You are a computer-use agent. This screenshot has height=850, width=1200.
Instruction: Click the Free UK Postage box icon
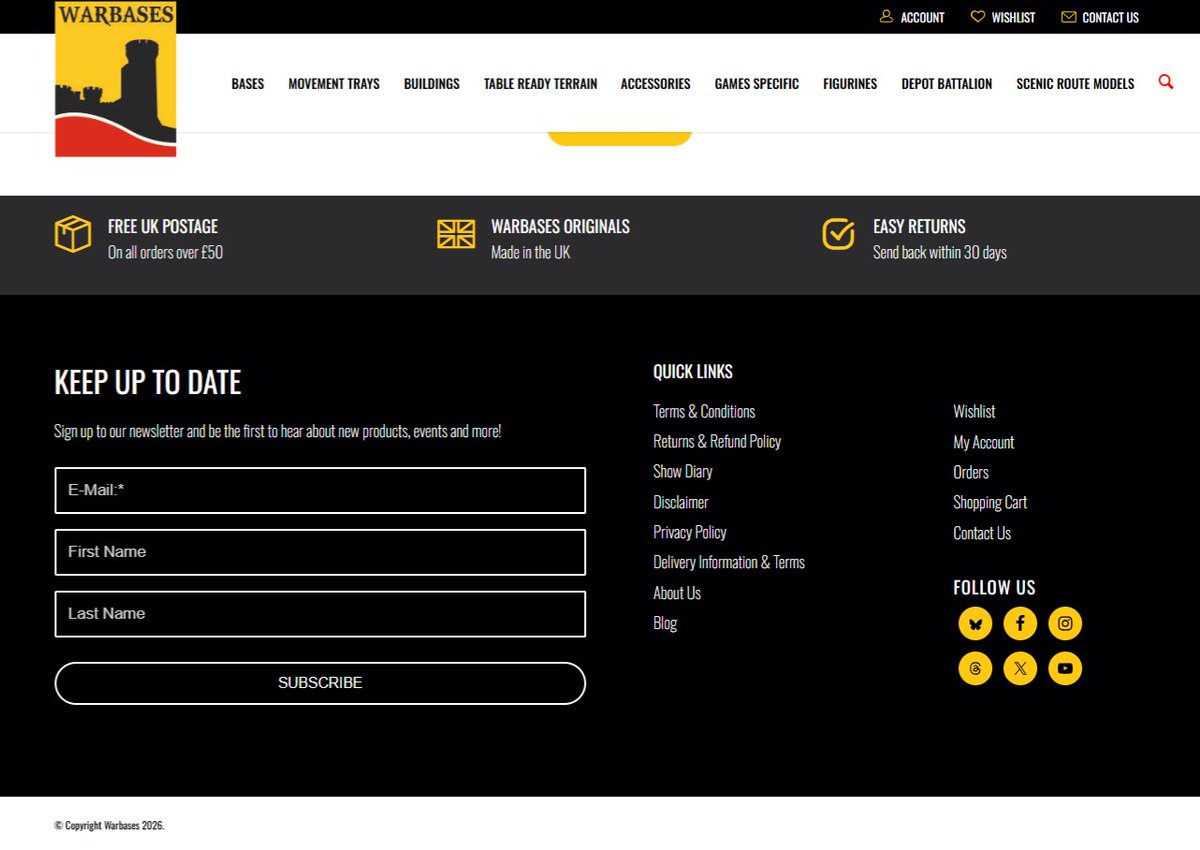coord(73,234)
